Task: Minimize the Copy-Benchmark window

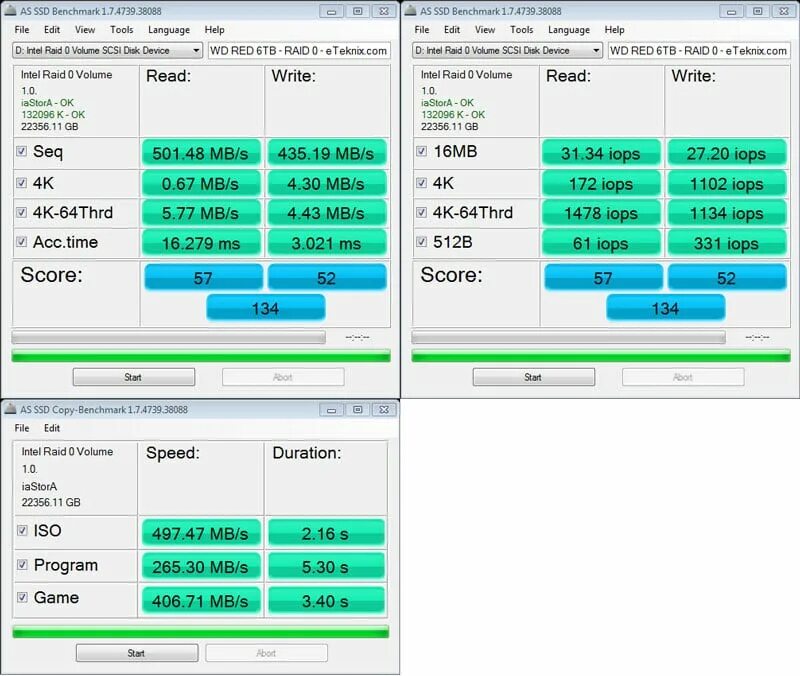Action: pyautogui.click(x=332, y=410)
